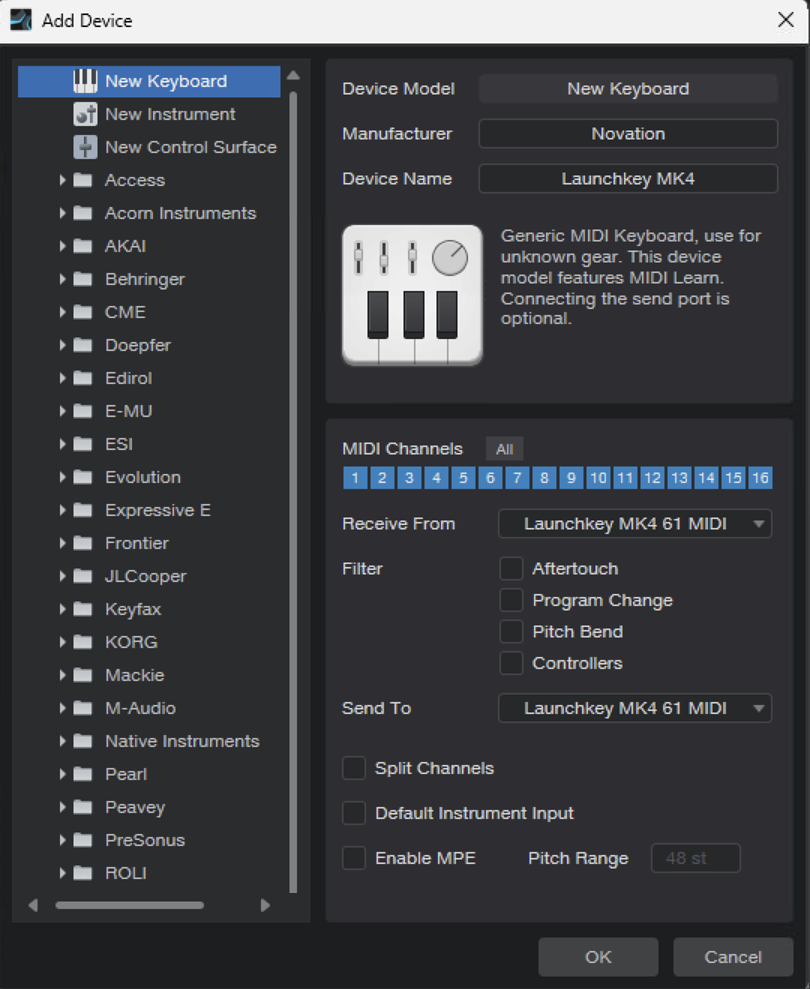
Task: Click the Manufacturer field showing Novation
Action: [628, 134]
